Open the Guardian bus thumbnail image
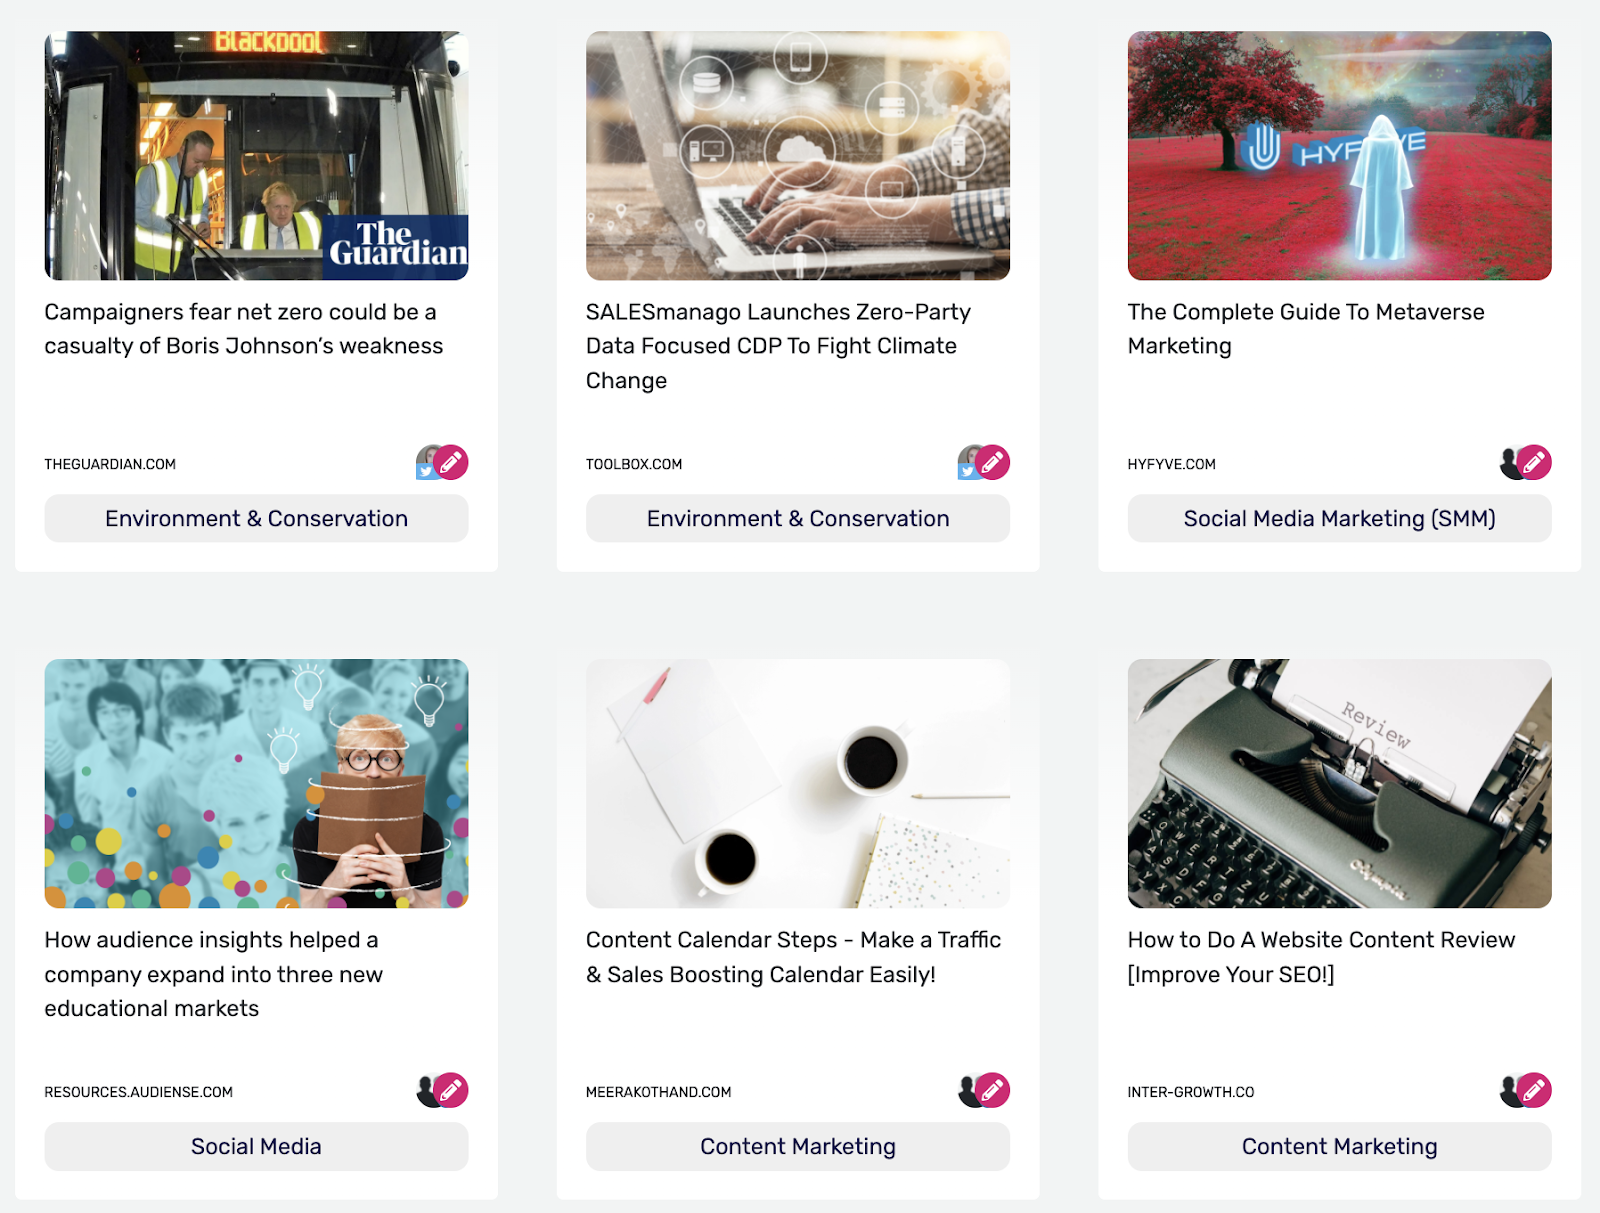The height and width of the screenshot is (1213, 1600). click(x=256, y=155)
